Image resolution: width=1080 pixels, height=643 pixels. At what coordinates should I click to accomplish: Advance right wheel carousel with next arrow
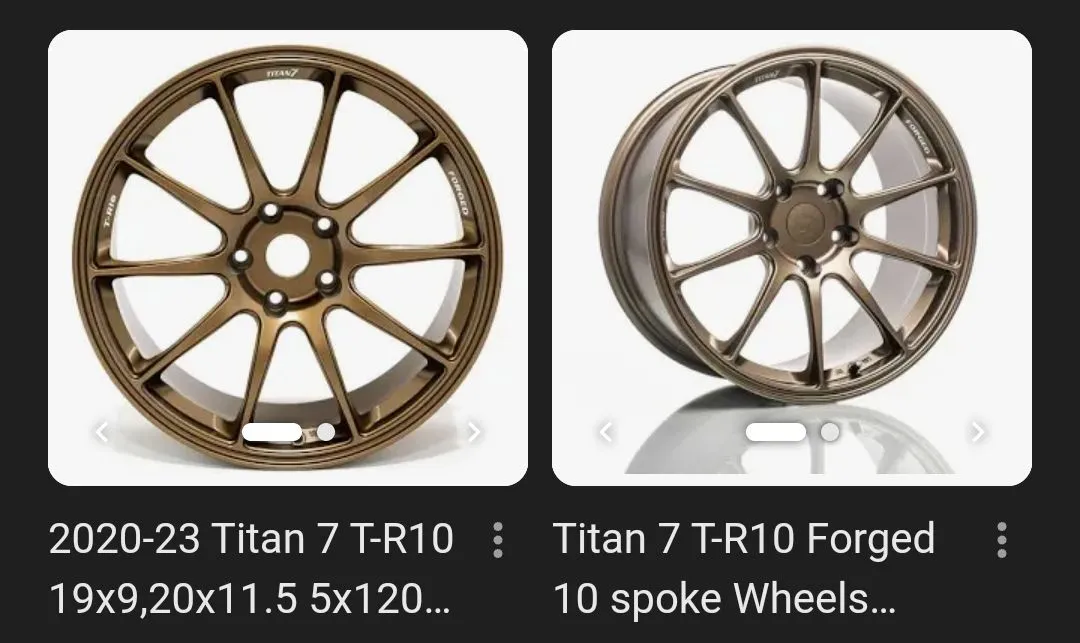[x=978, y=432]
